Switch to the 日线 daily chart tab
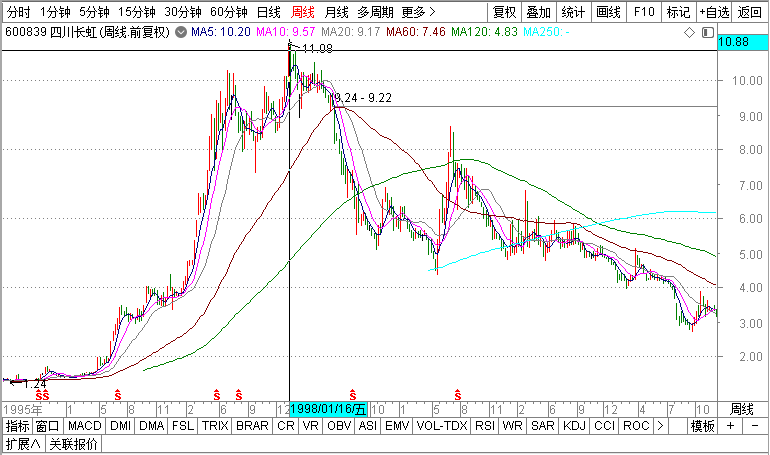 tap(268, 12)
